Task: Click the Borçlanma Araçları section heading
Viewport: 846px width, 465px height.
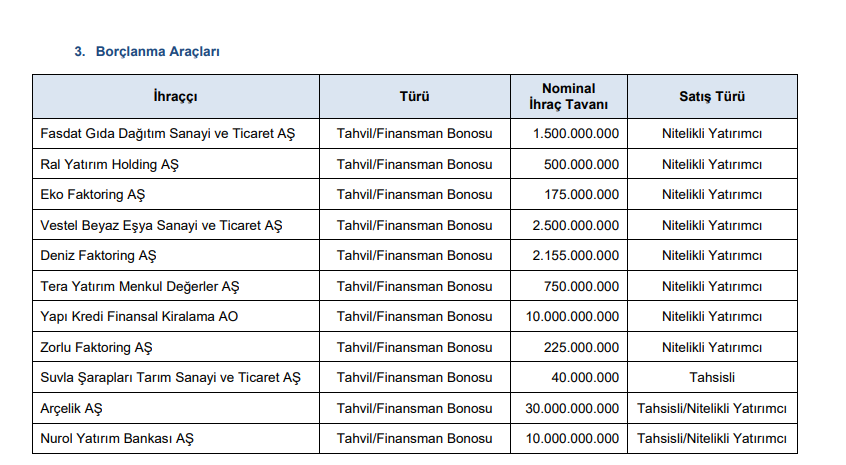Action: point(157,51)
